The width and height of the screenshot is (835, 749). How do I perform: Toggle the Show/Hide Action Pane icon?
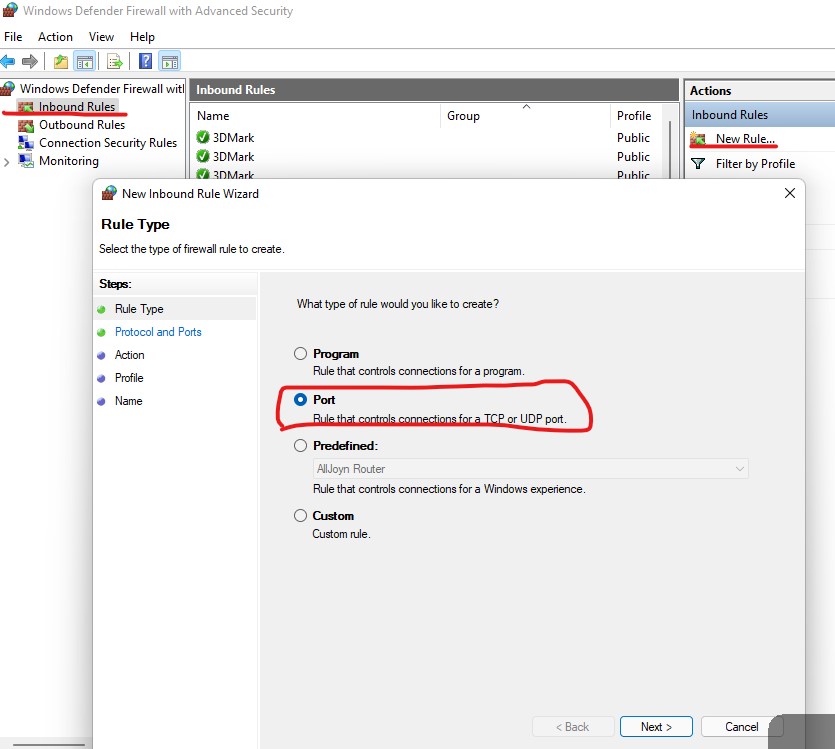tap(170, 62)
